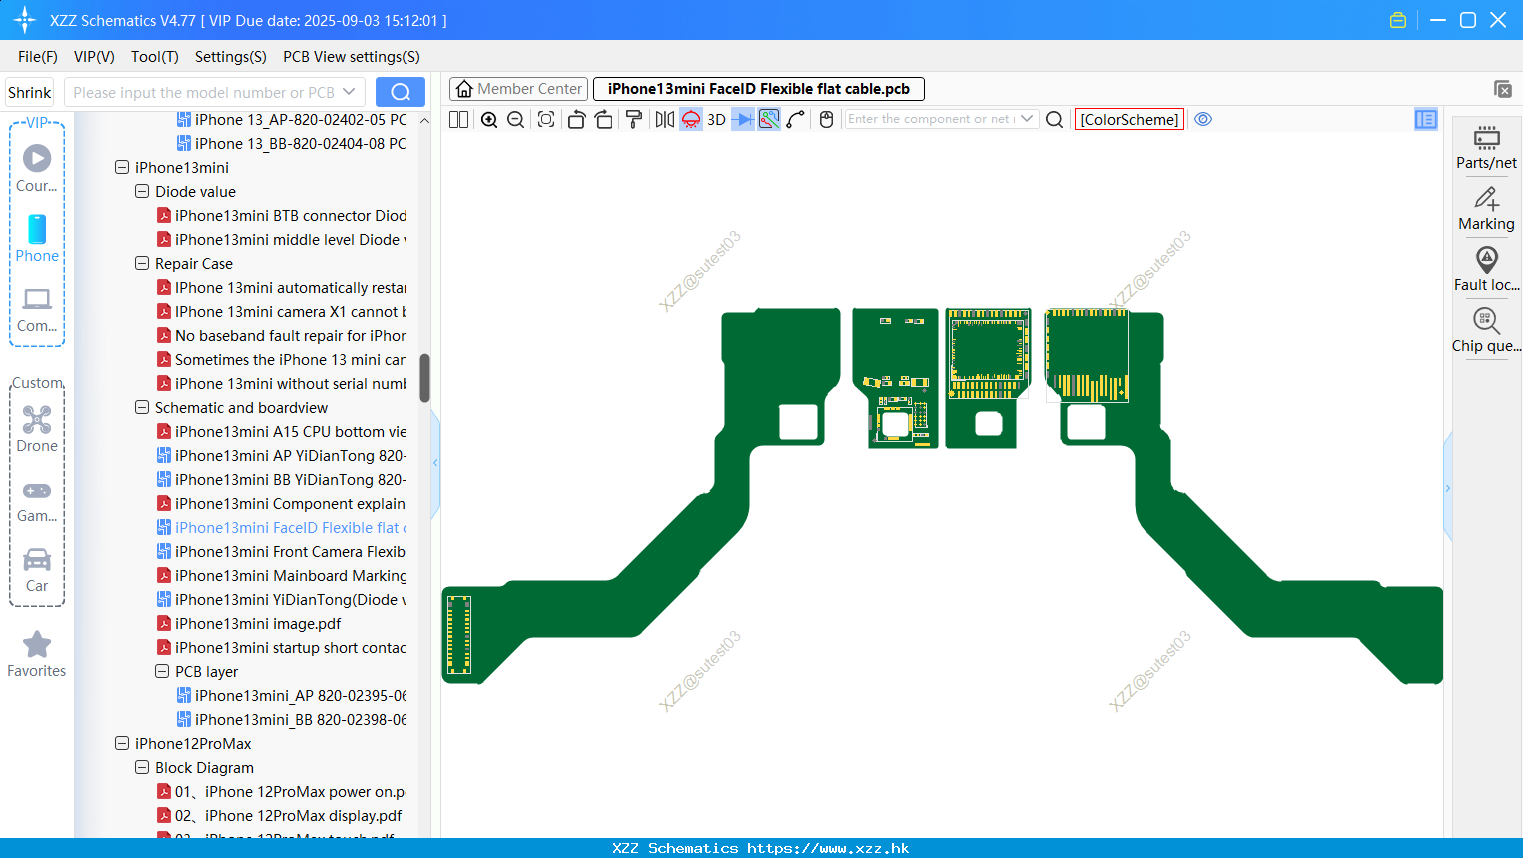Open iPhone13mini Front Camera Flexible file
The width and height of the screenshot is (1523, 858).
click(282, 552)
